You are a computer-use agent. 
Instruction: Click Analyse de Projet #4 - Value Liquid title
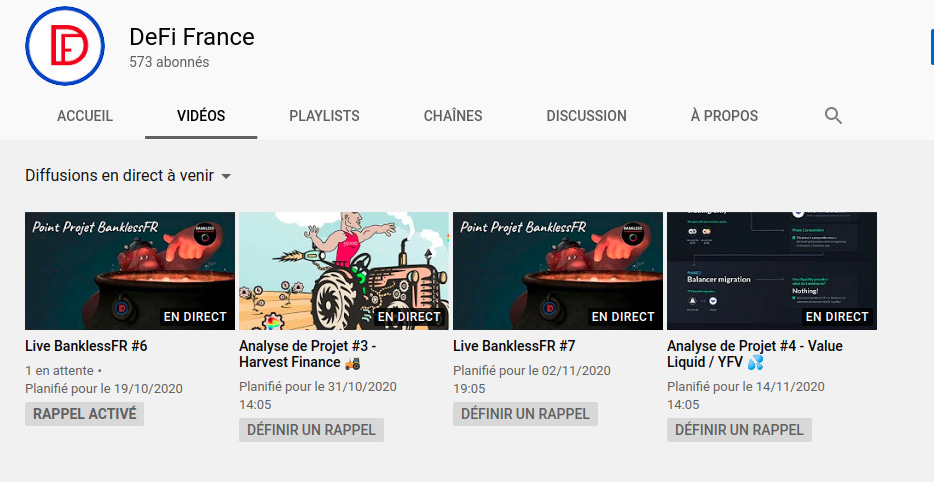click(x=755, y=354)
